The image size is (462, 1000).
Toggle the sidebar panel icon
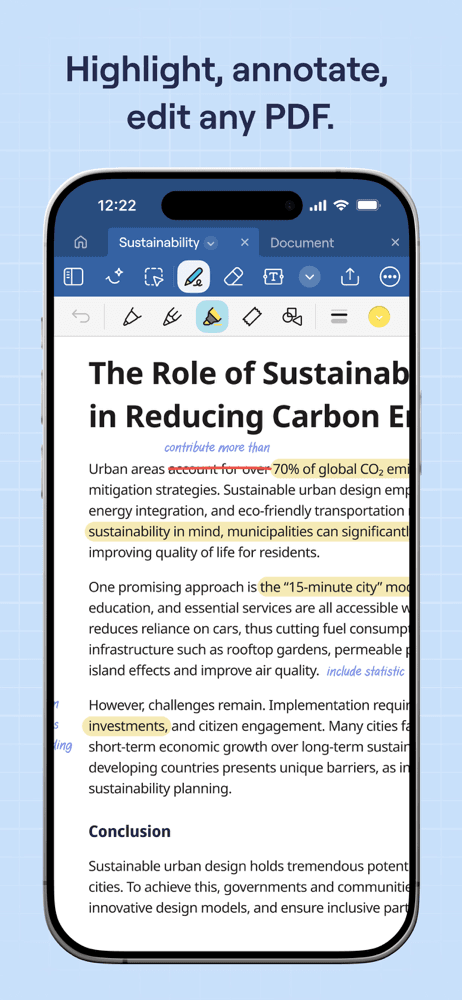point(73,277)
